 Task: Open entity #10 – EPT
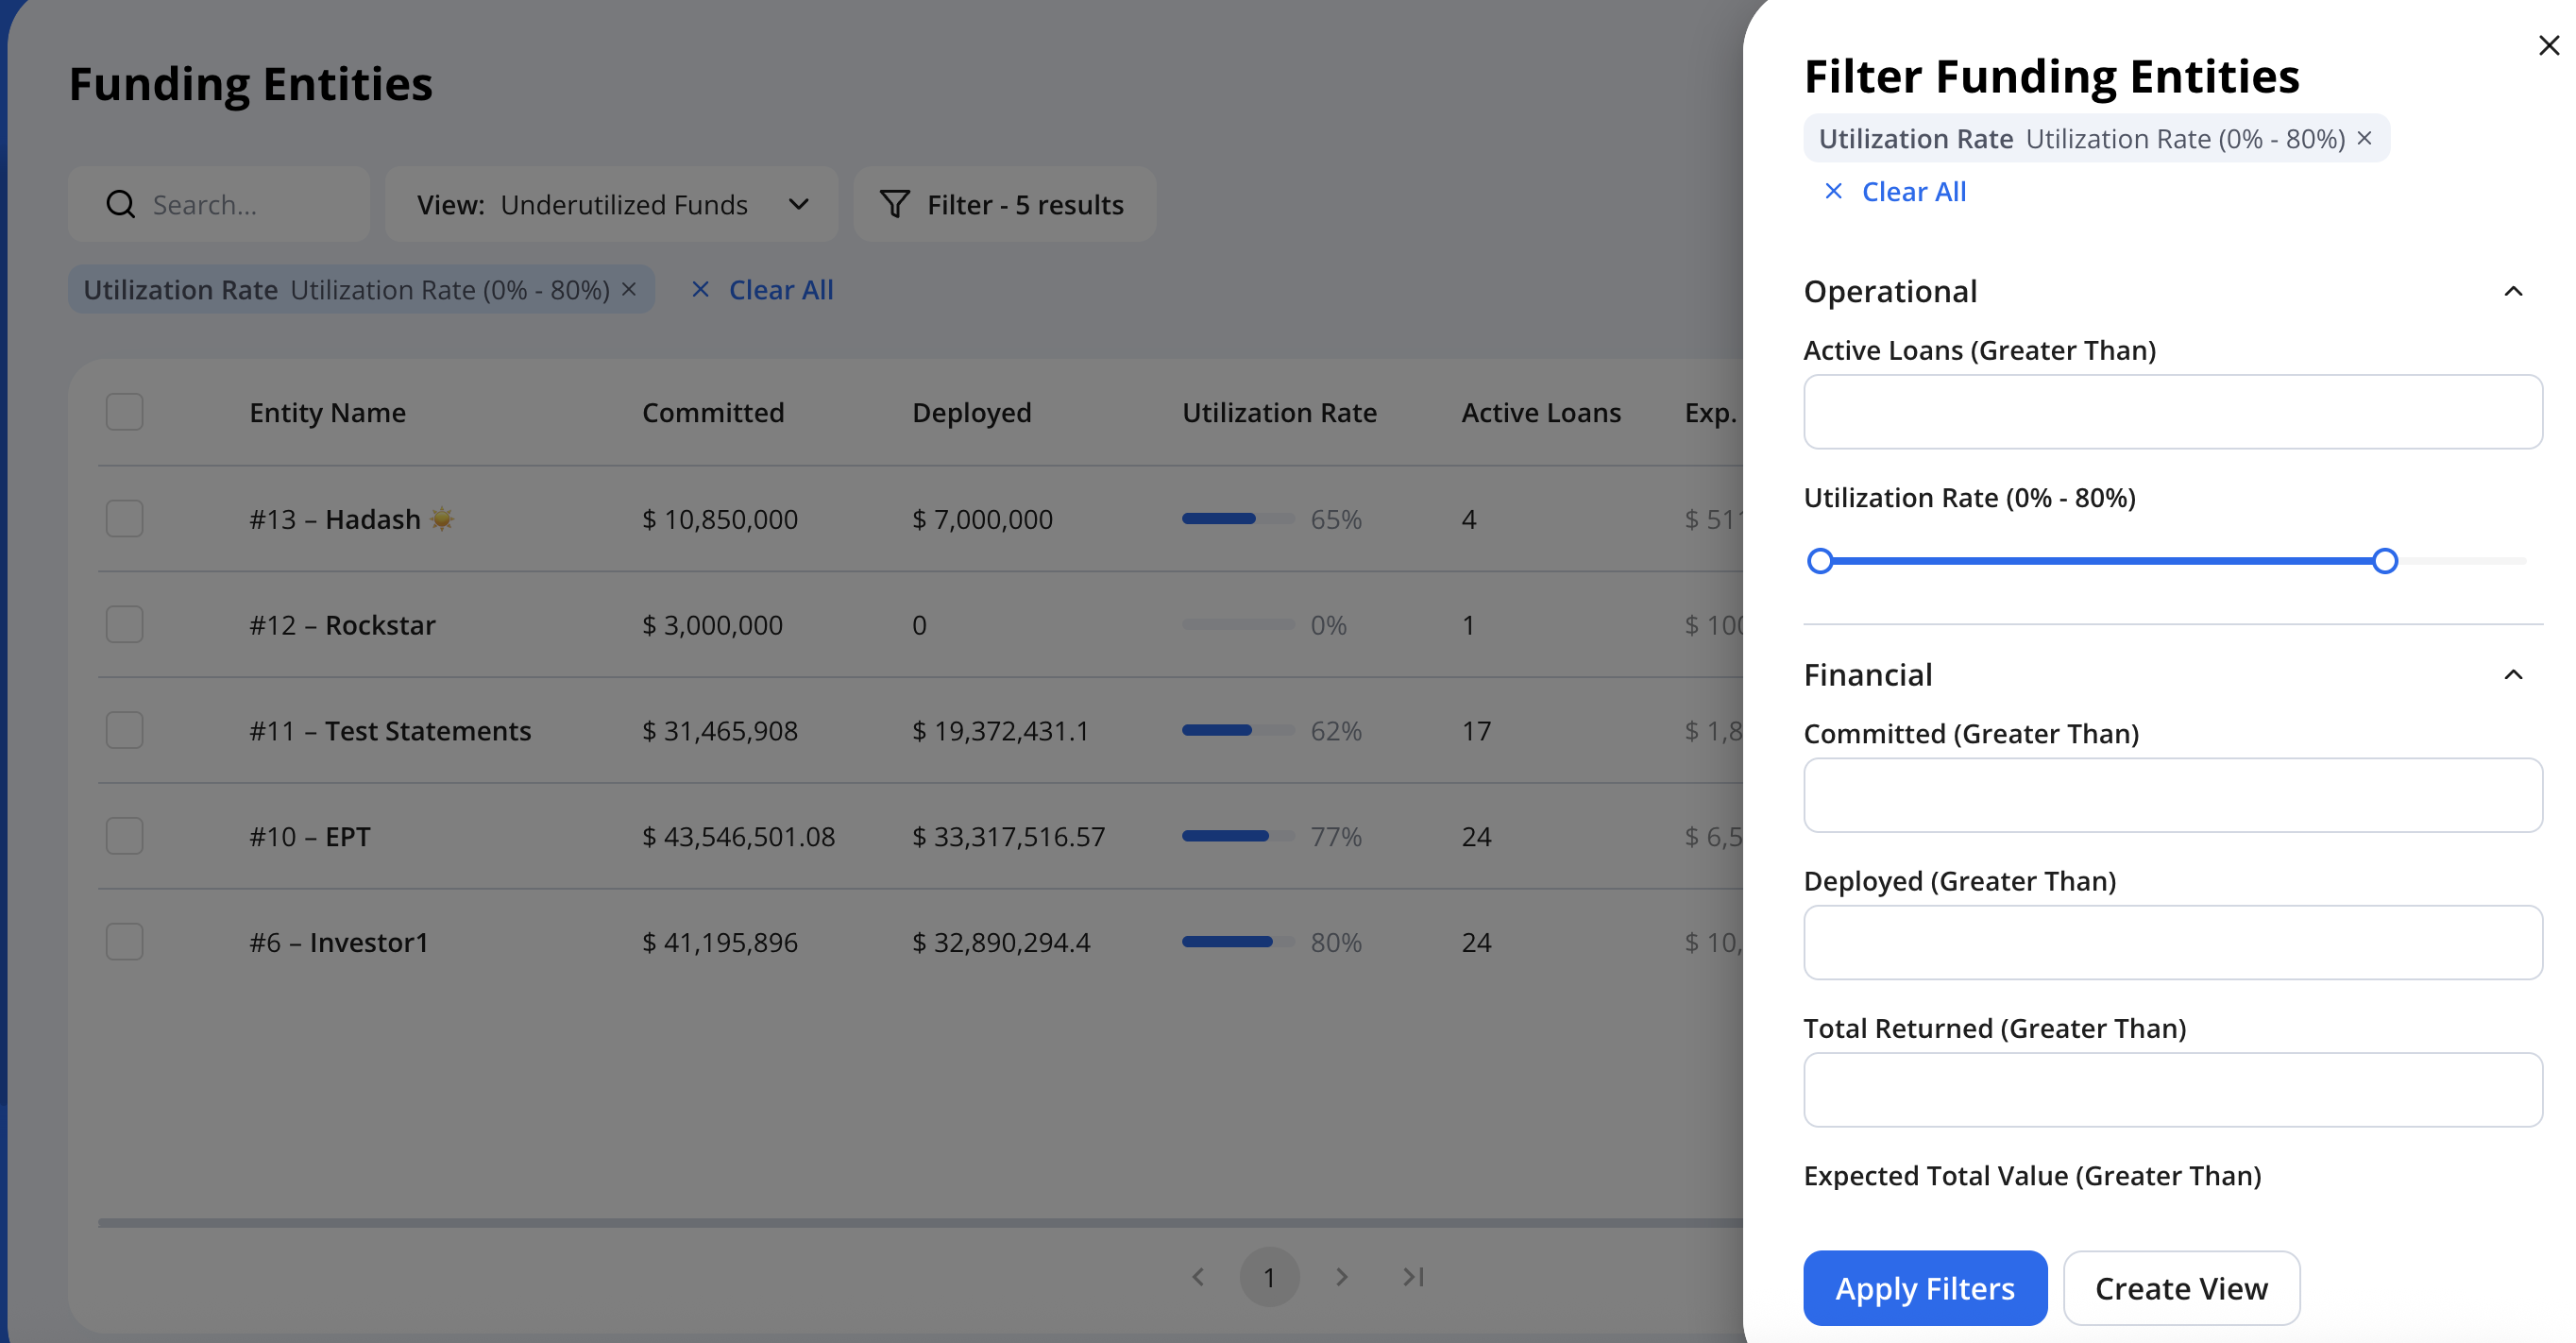(x=309, y=836)
